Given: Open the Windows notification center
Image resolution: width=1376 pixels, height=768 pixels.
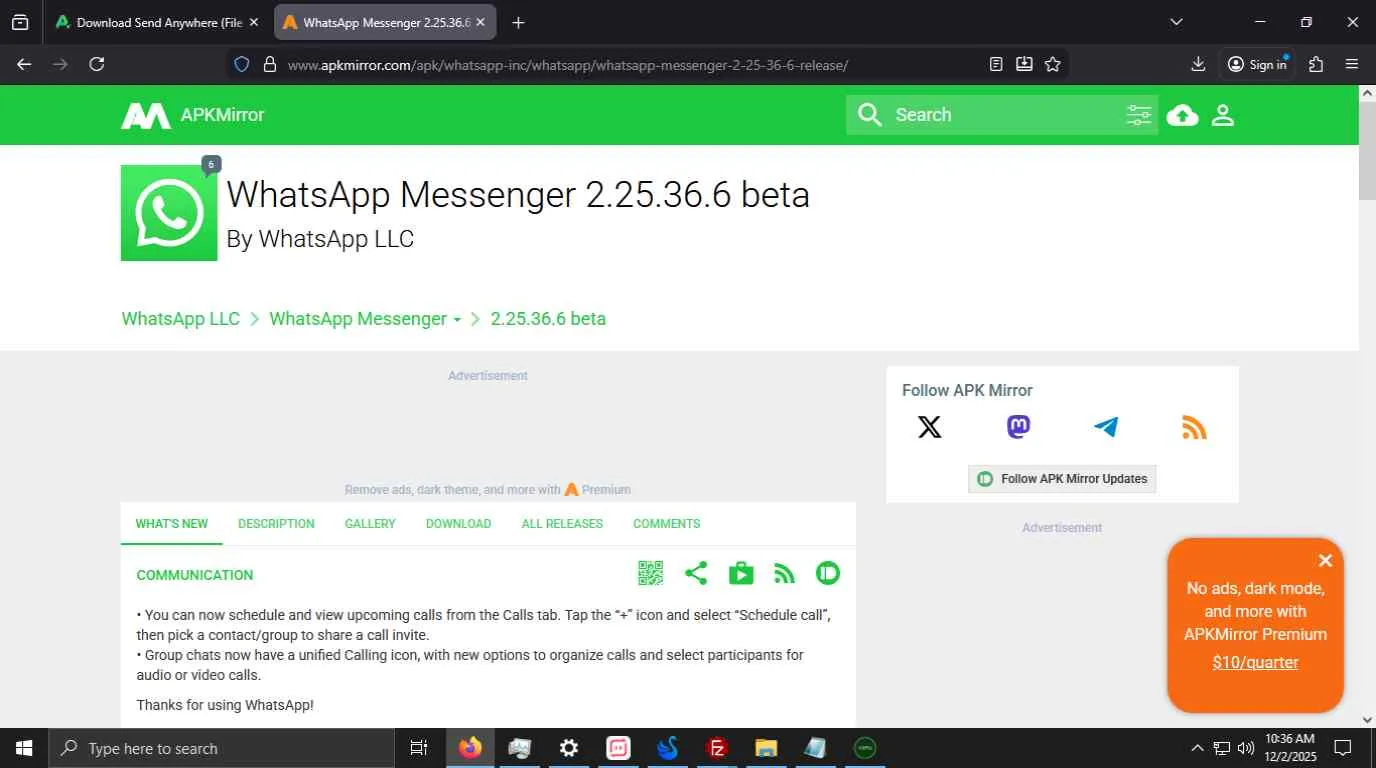Looking at the screenshot, I should coord(1343,748).
